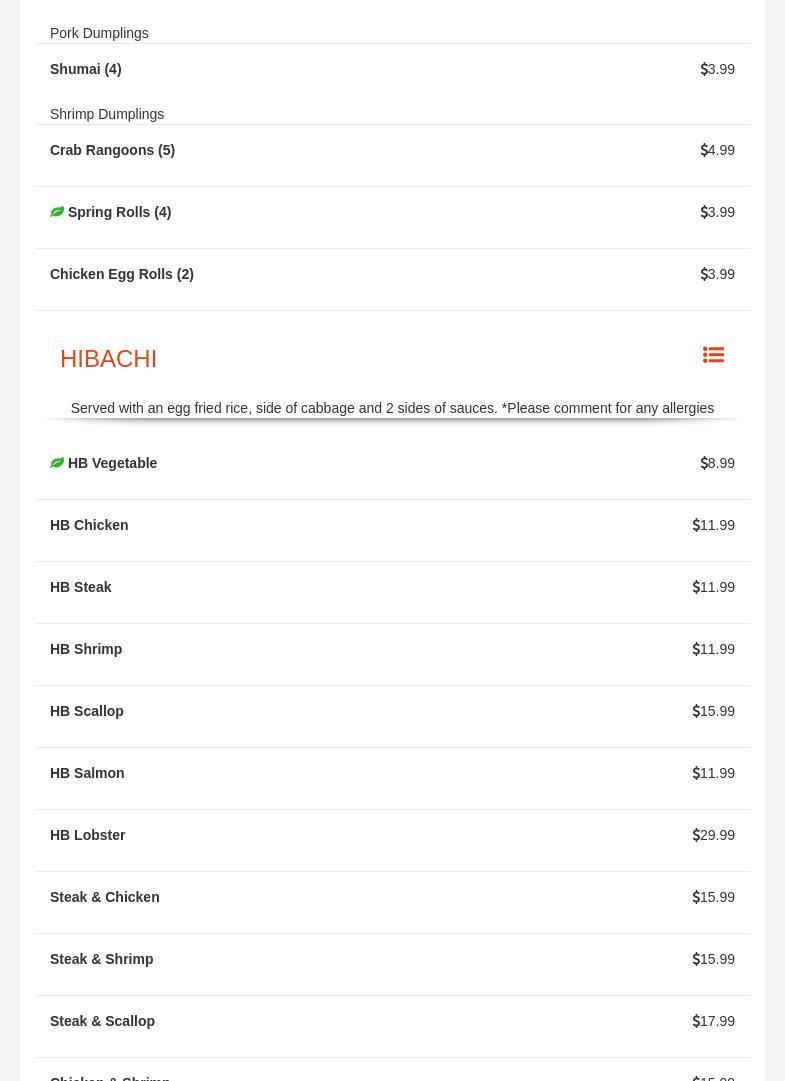Image resolution: width=785 pixels, height=1081 pixels.
Task: Open the HIBACHI category list icon
Action: tap(713, 355)
